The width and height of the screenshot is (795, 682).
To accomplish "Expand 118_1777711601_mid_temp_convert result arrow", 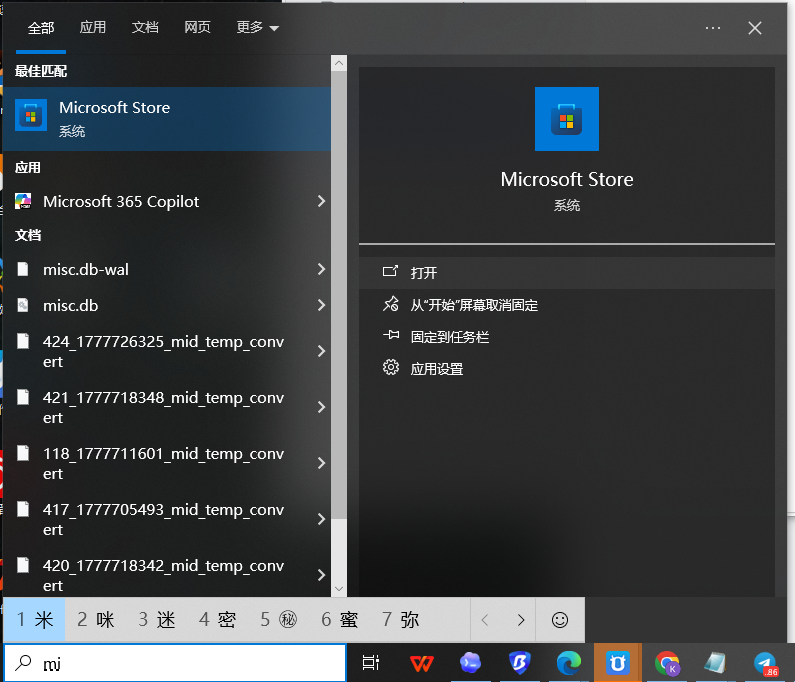I will coord(321,463).
